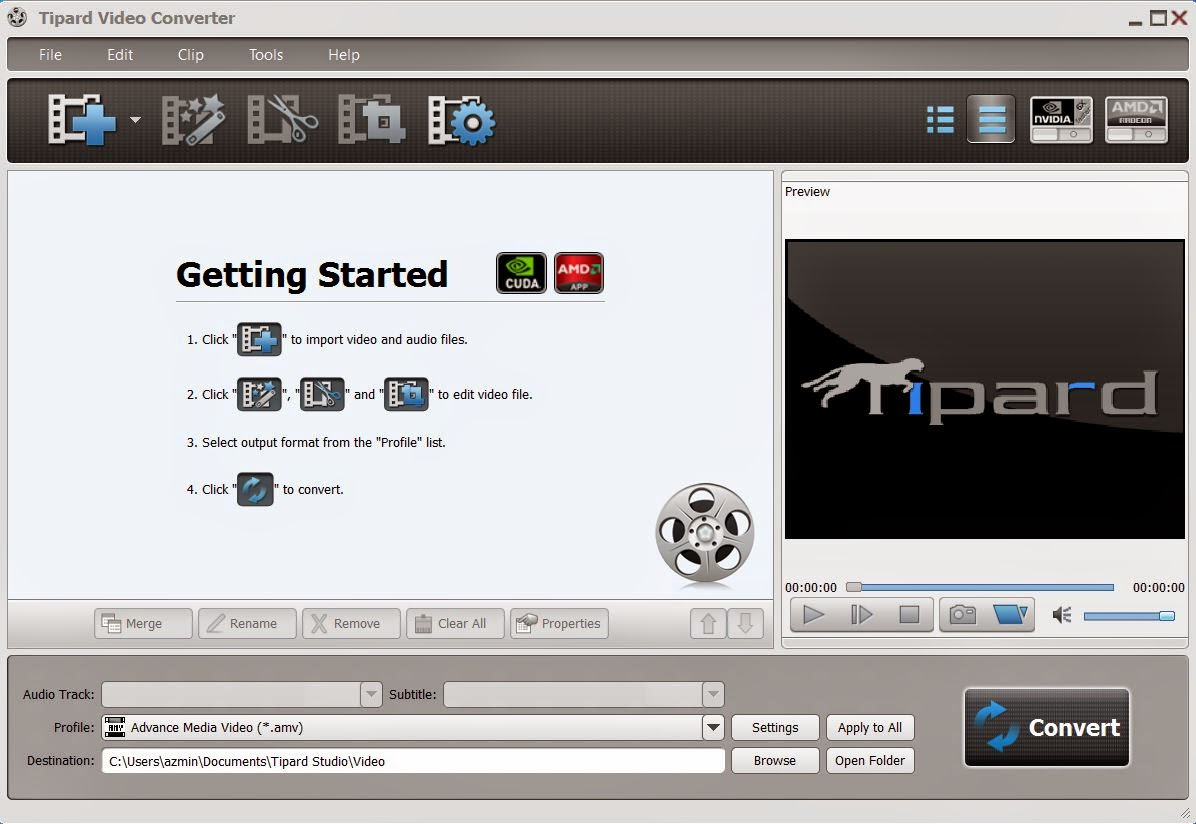
Task: Click the Destination path input field
Action: pos(413,761)
